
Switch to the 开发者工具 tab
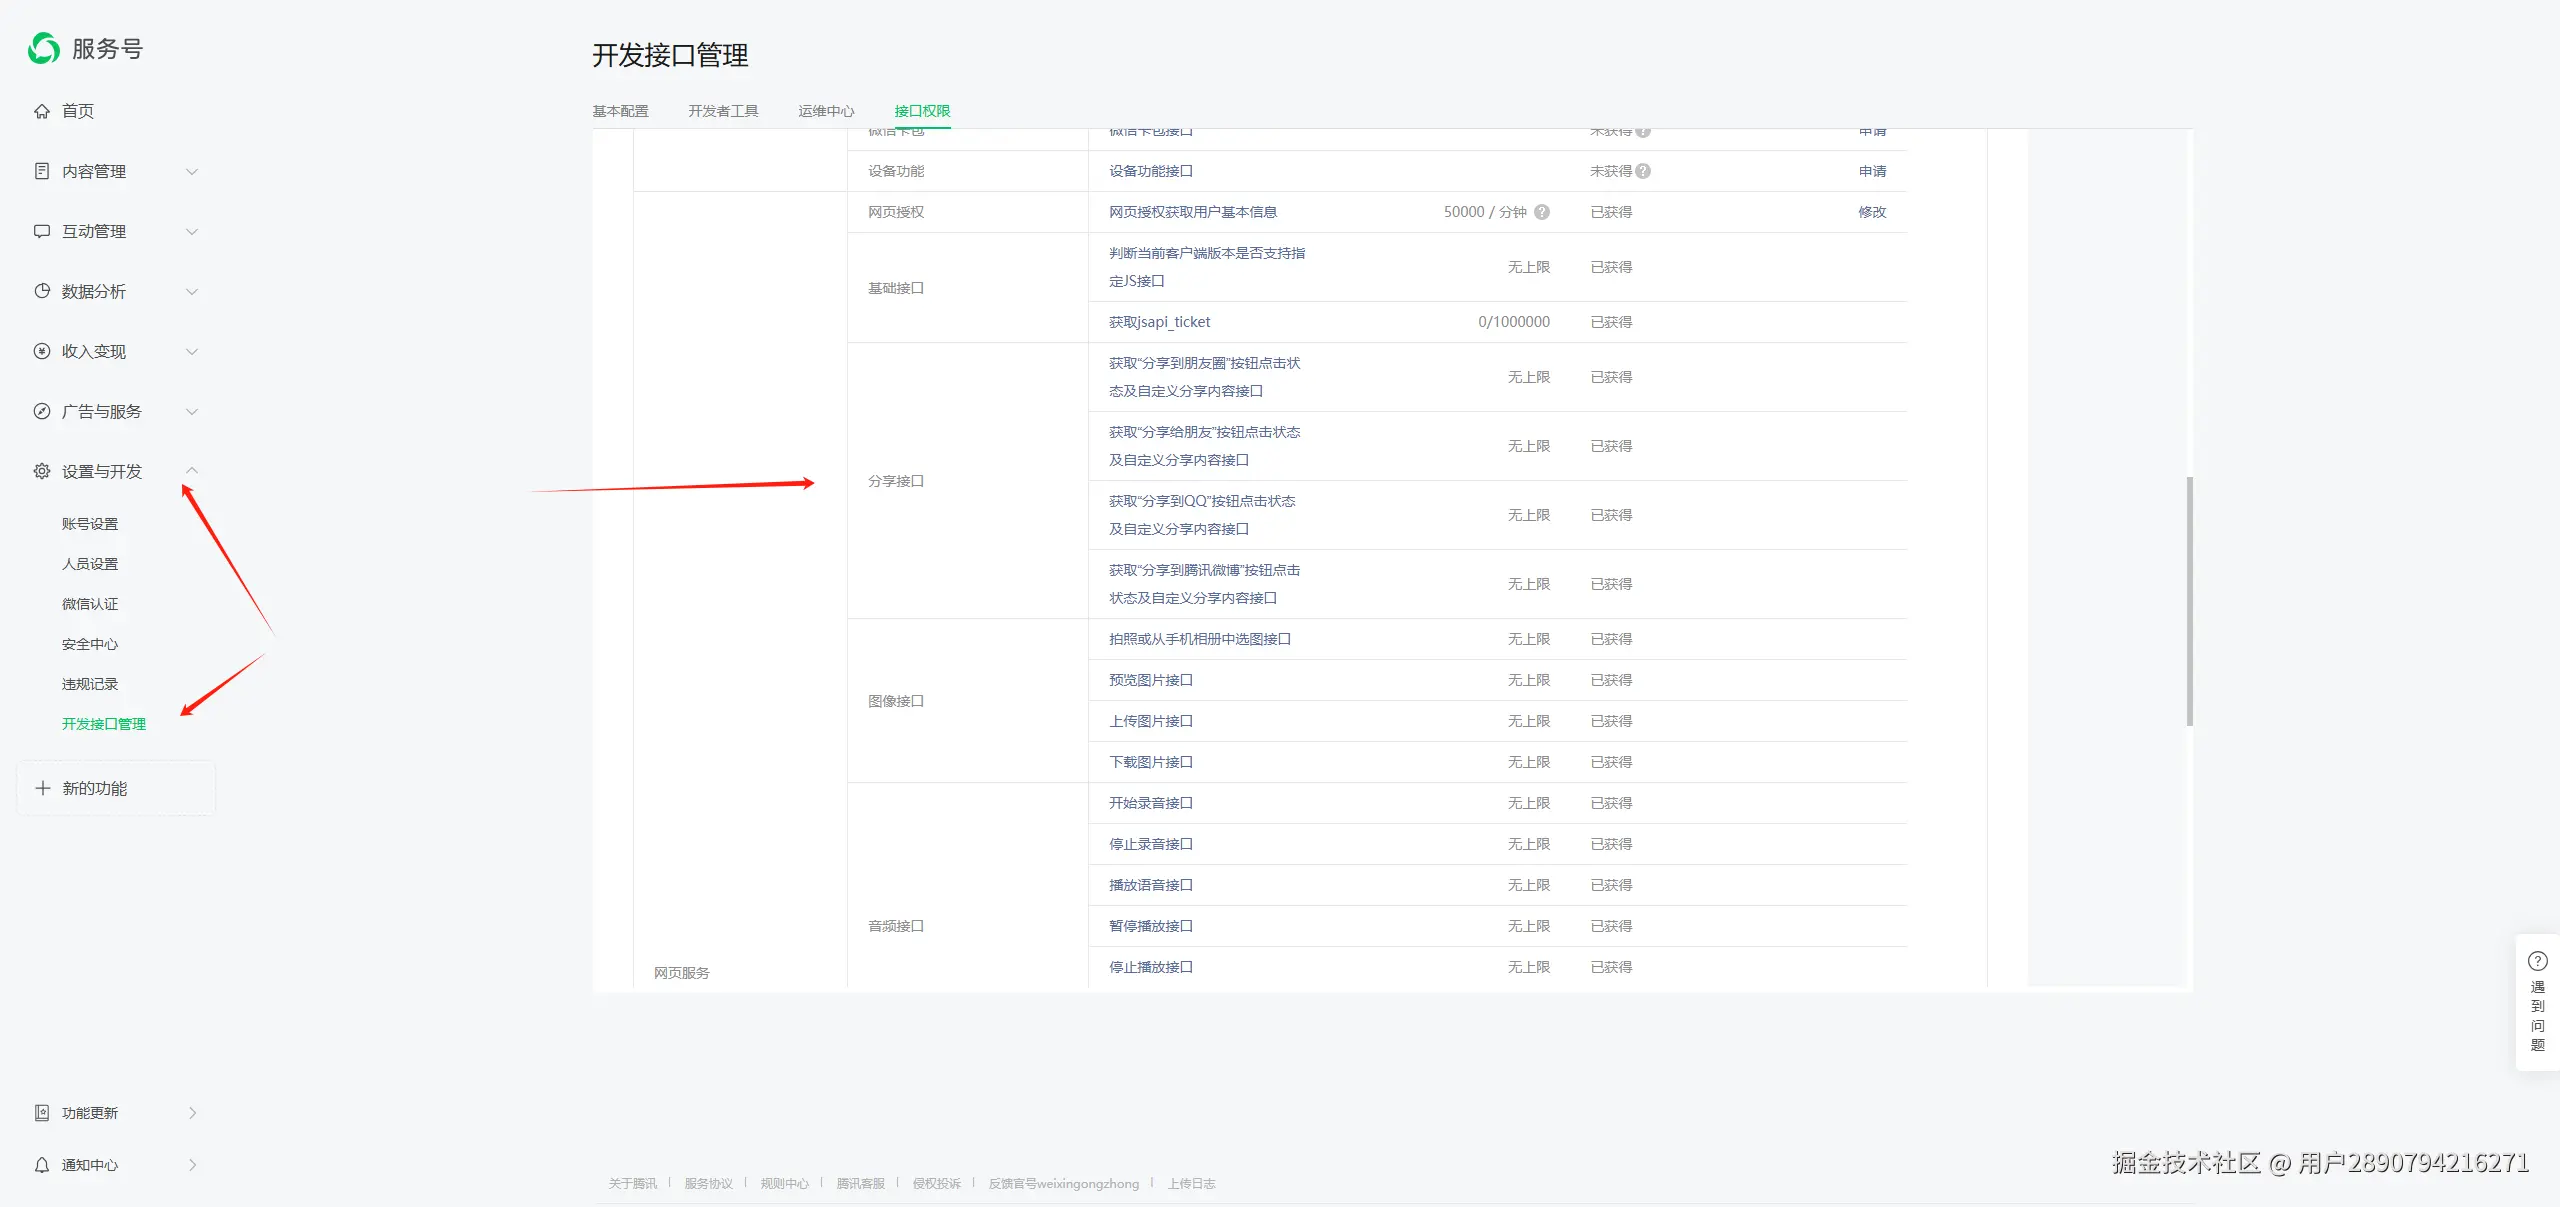[x=723, y=111]
